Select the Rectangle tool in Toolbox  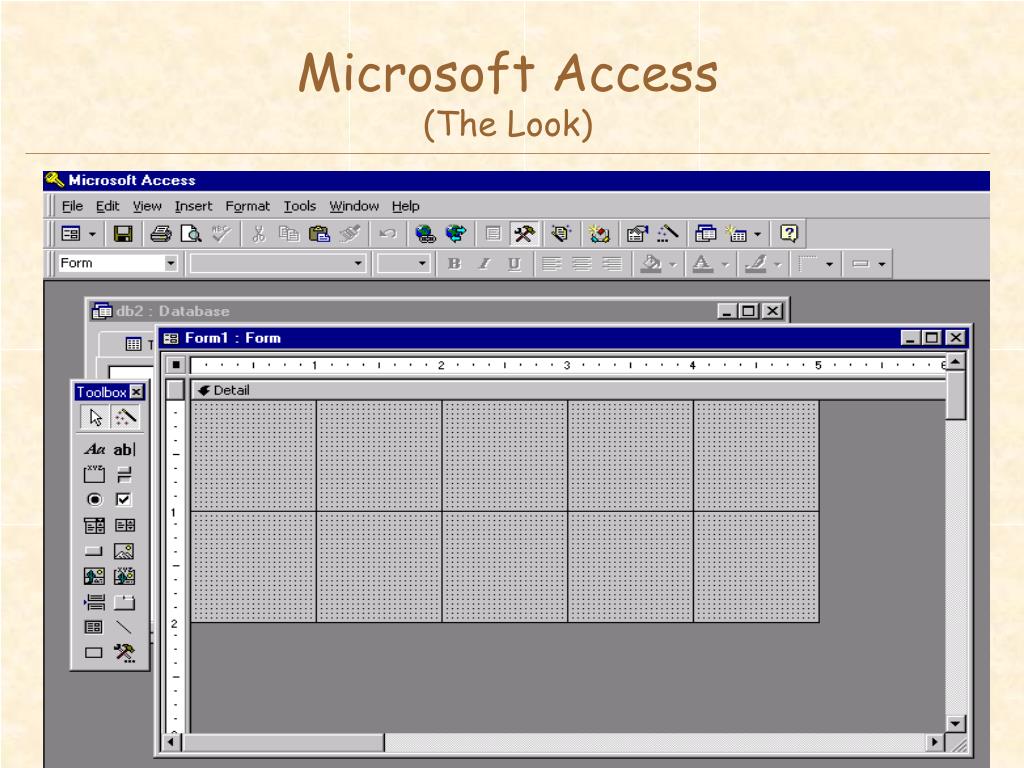[94, 652]
